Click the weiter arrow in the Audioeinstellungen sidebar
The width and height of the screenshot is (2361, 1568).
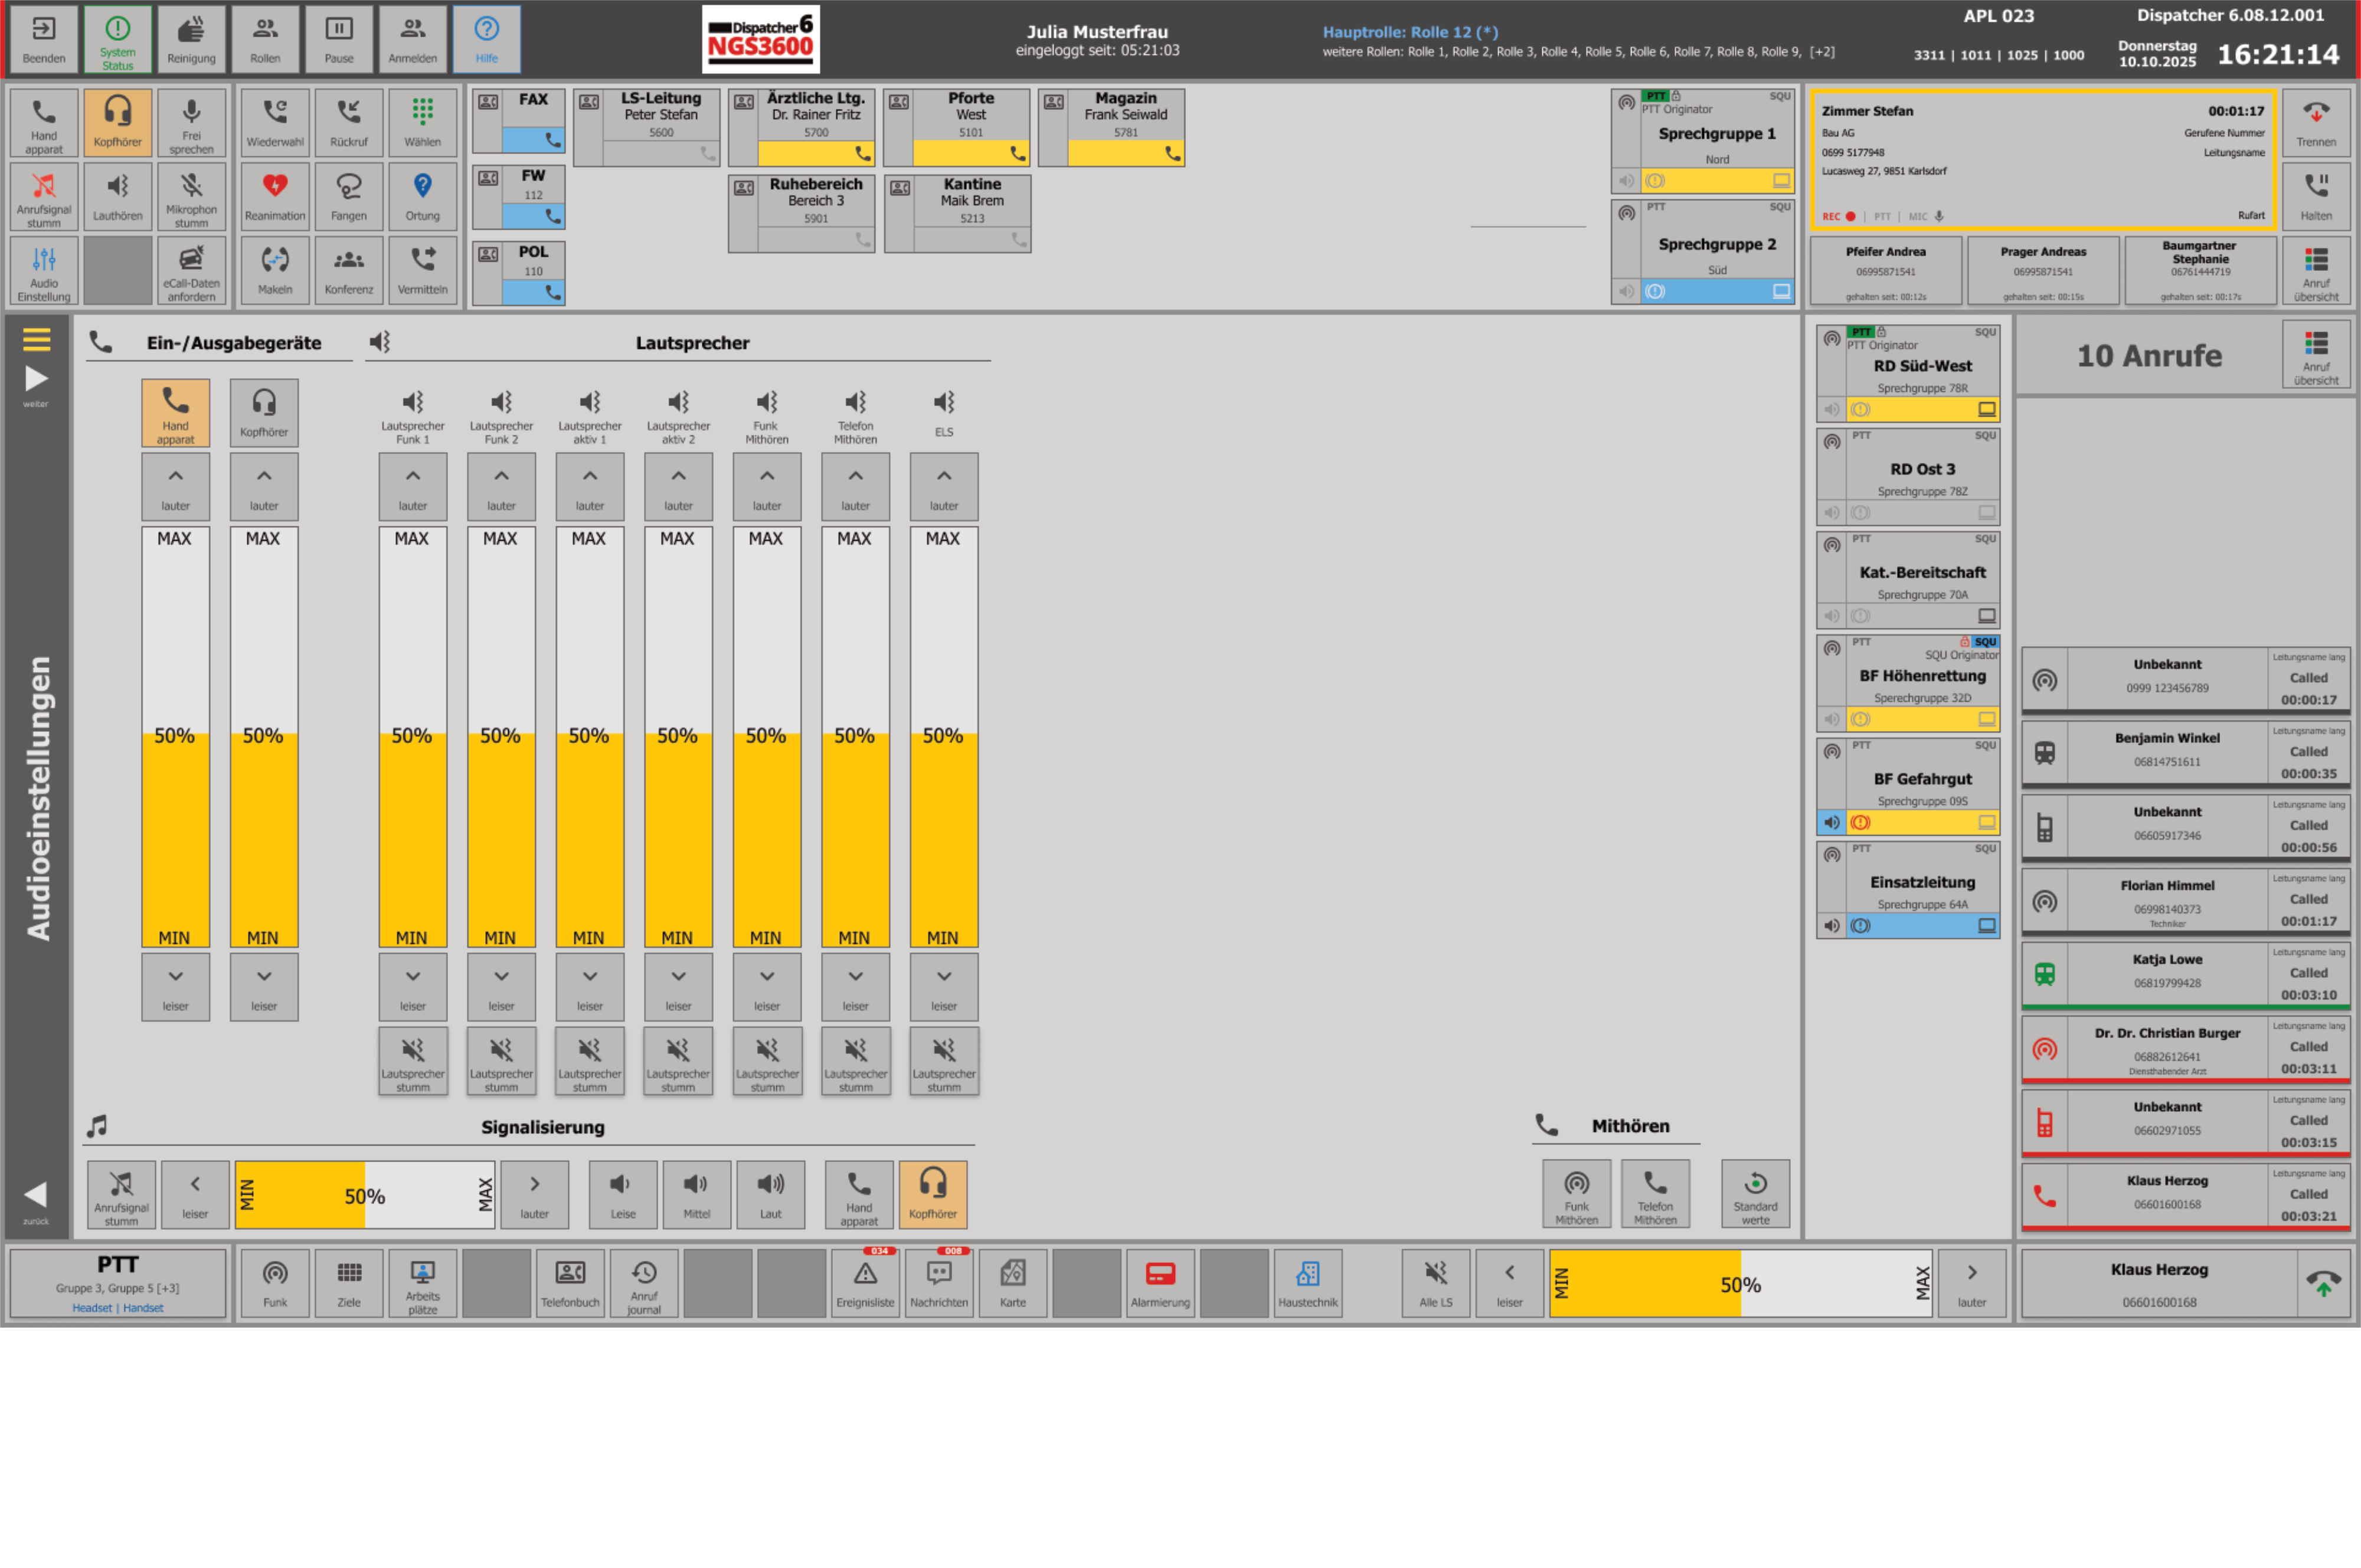[x=36, y=378]
